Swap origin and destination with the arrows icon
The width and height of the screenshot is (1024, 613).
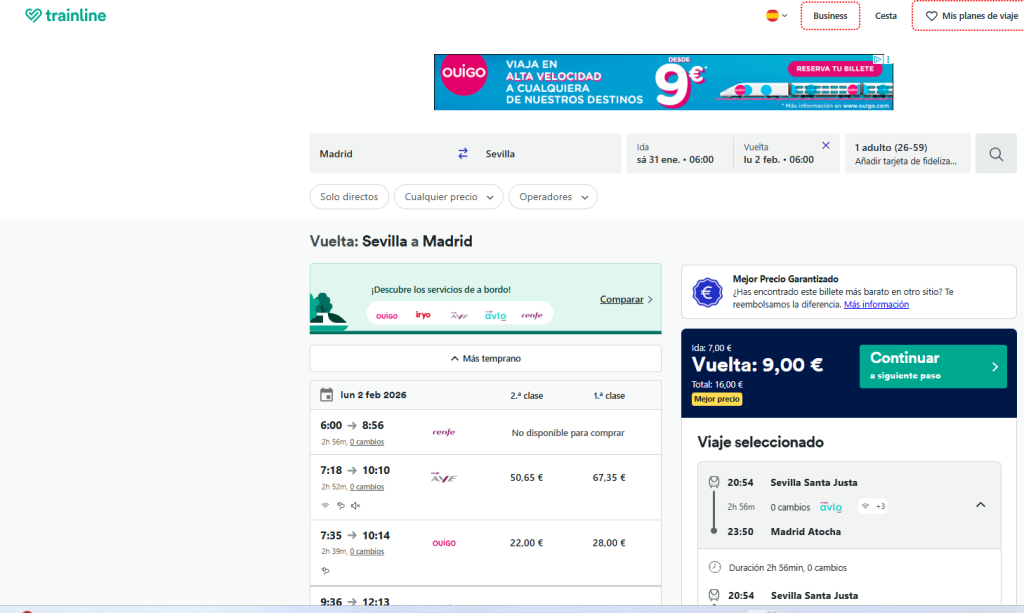pyautogui.click(x=462, y=153)
